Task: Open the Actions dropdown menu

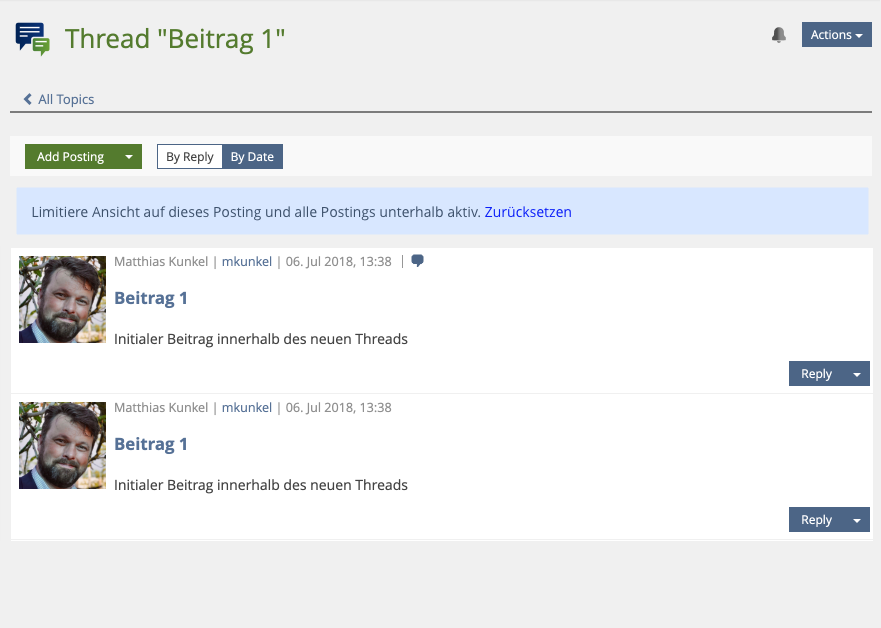Action: click(836, 35)
